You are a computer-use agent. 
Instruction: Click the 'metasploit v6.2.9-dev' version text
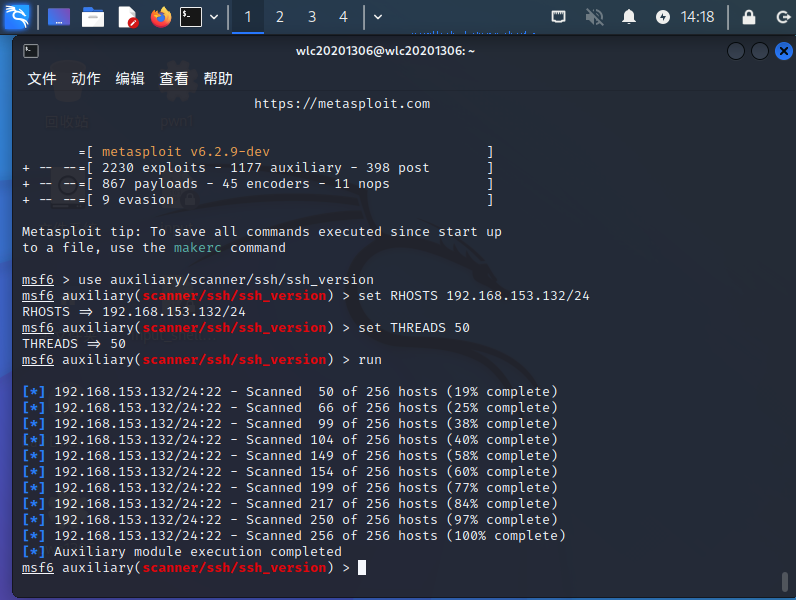pyautogui.click(x=186, y=152)
